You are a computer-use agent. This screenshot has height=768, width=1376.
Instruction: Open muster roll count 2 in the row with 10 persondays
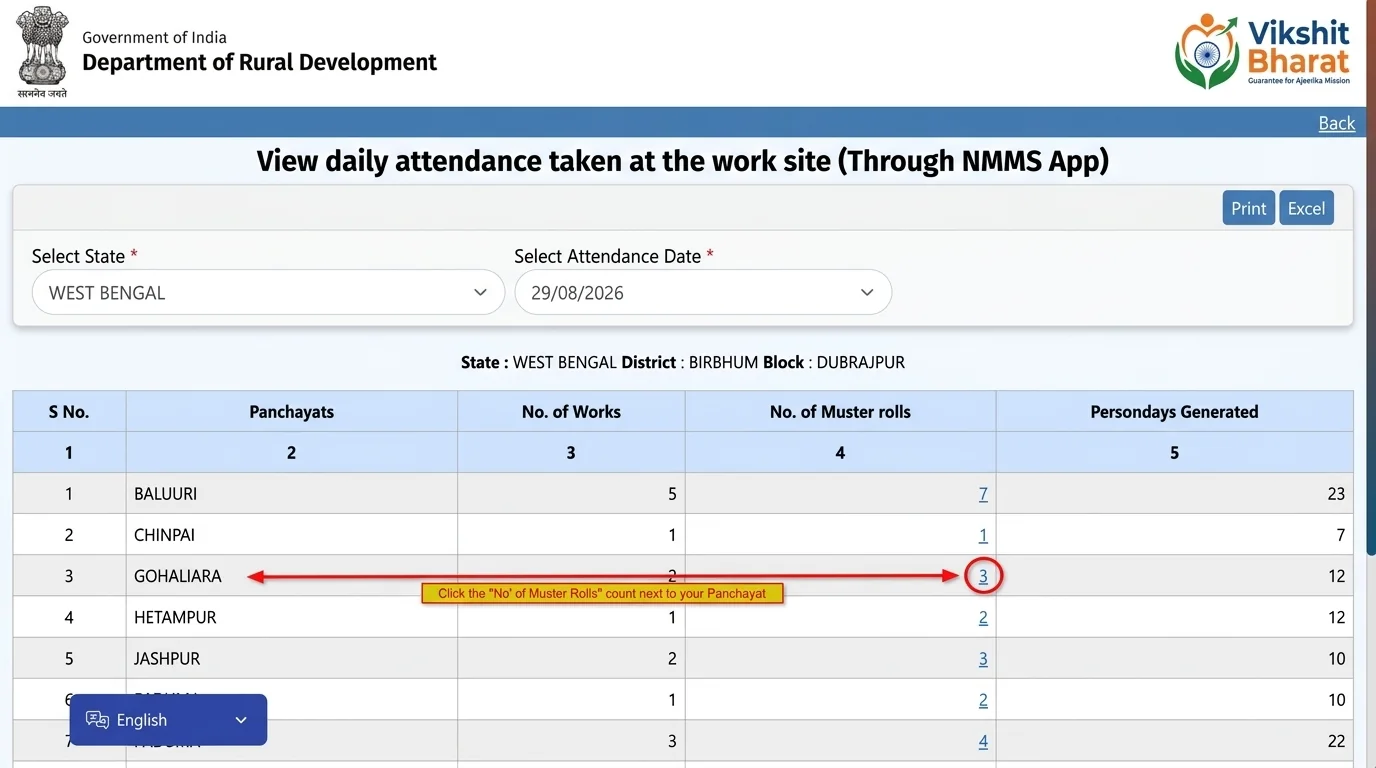pyautogui.click(x=983, y=700)
